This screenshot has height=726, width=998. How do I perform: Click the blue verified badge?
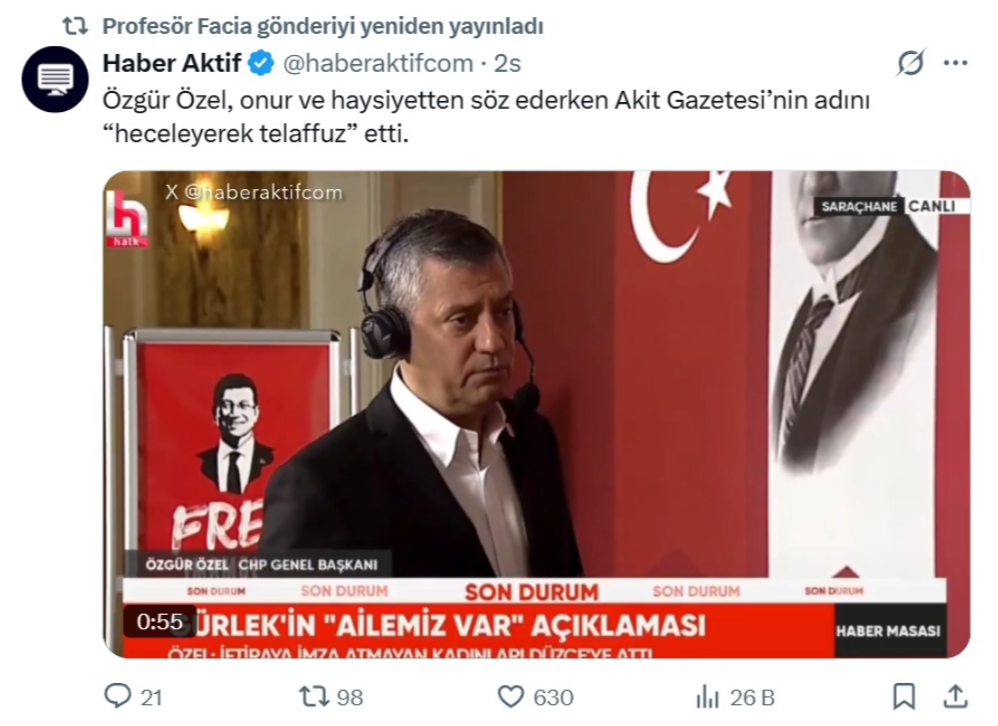click(x=261, y=63)
